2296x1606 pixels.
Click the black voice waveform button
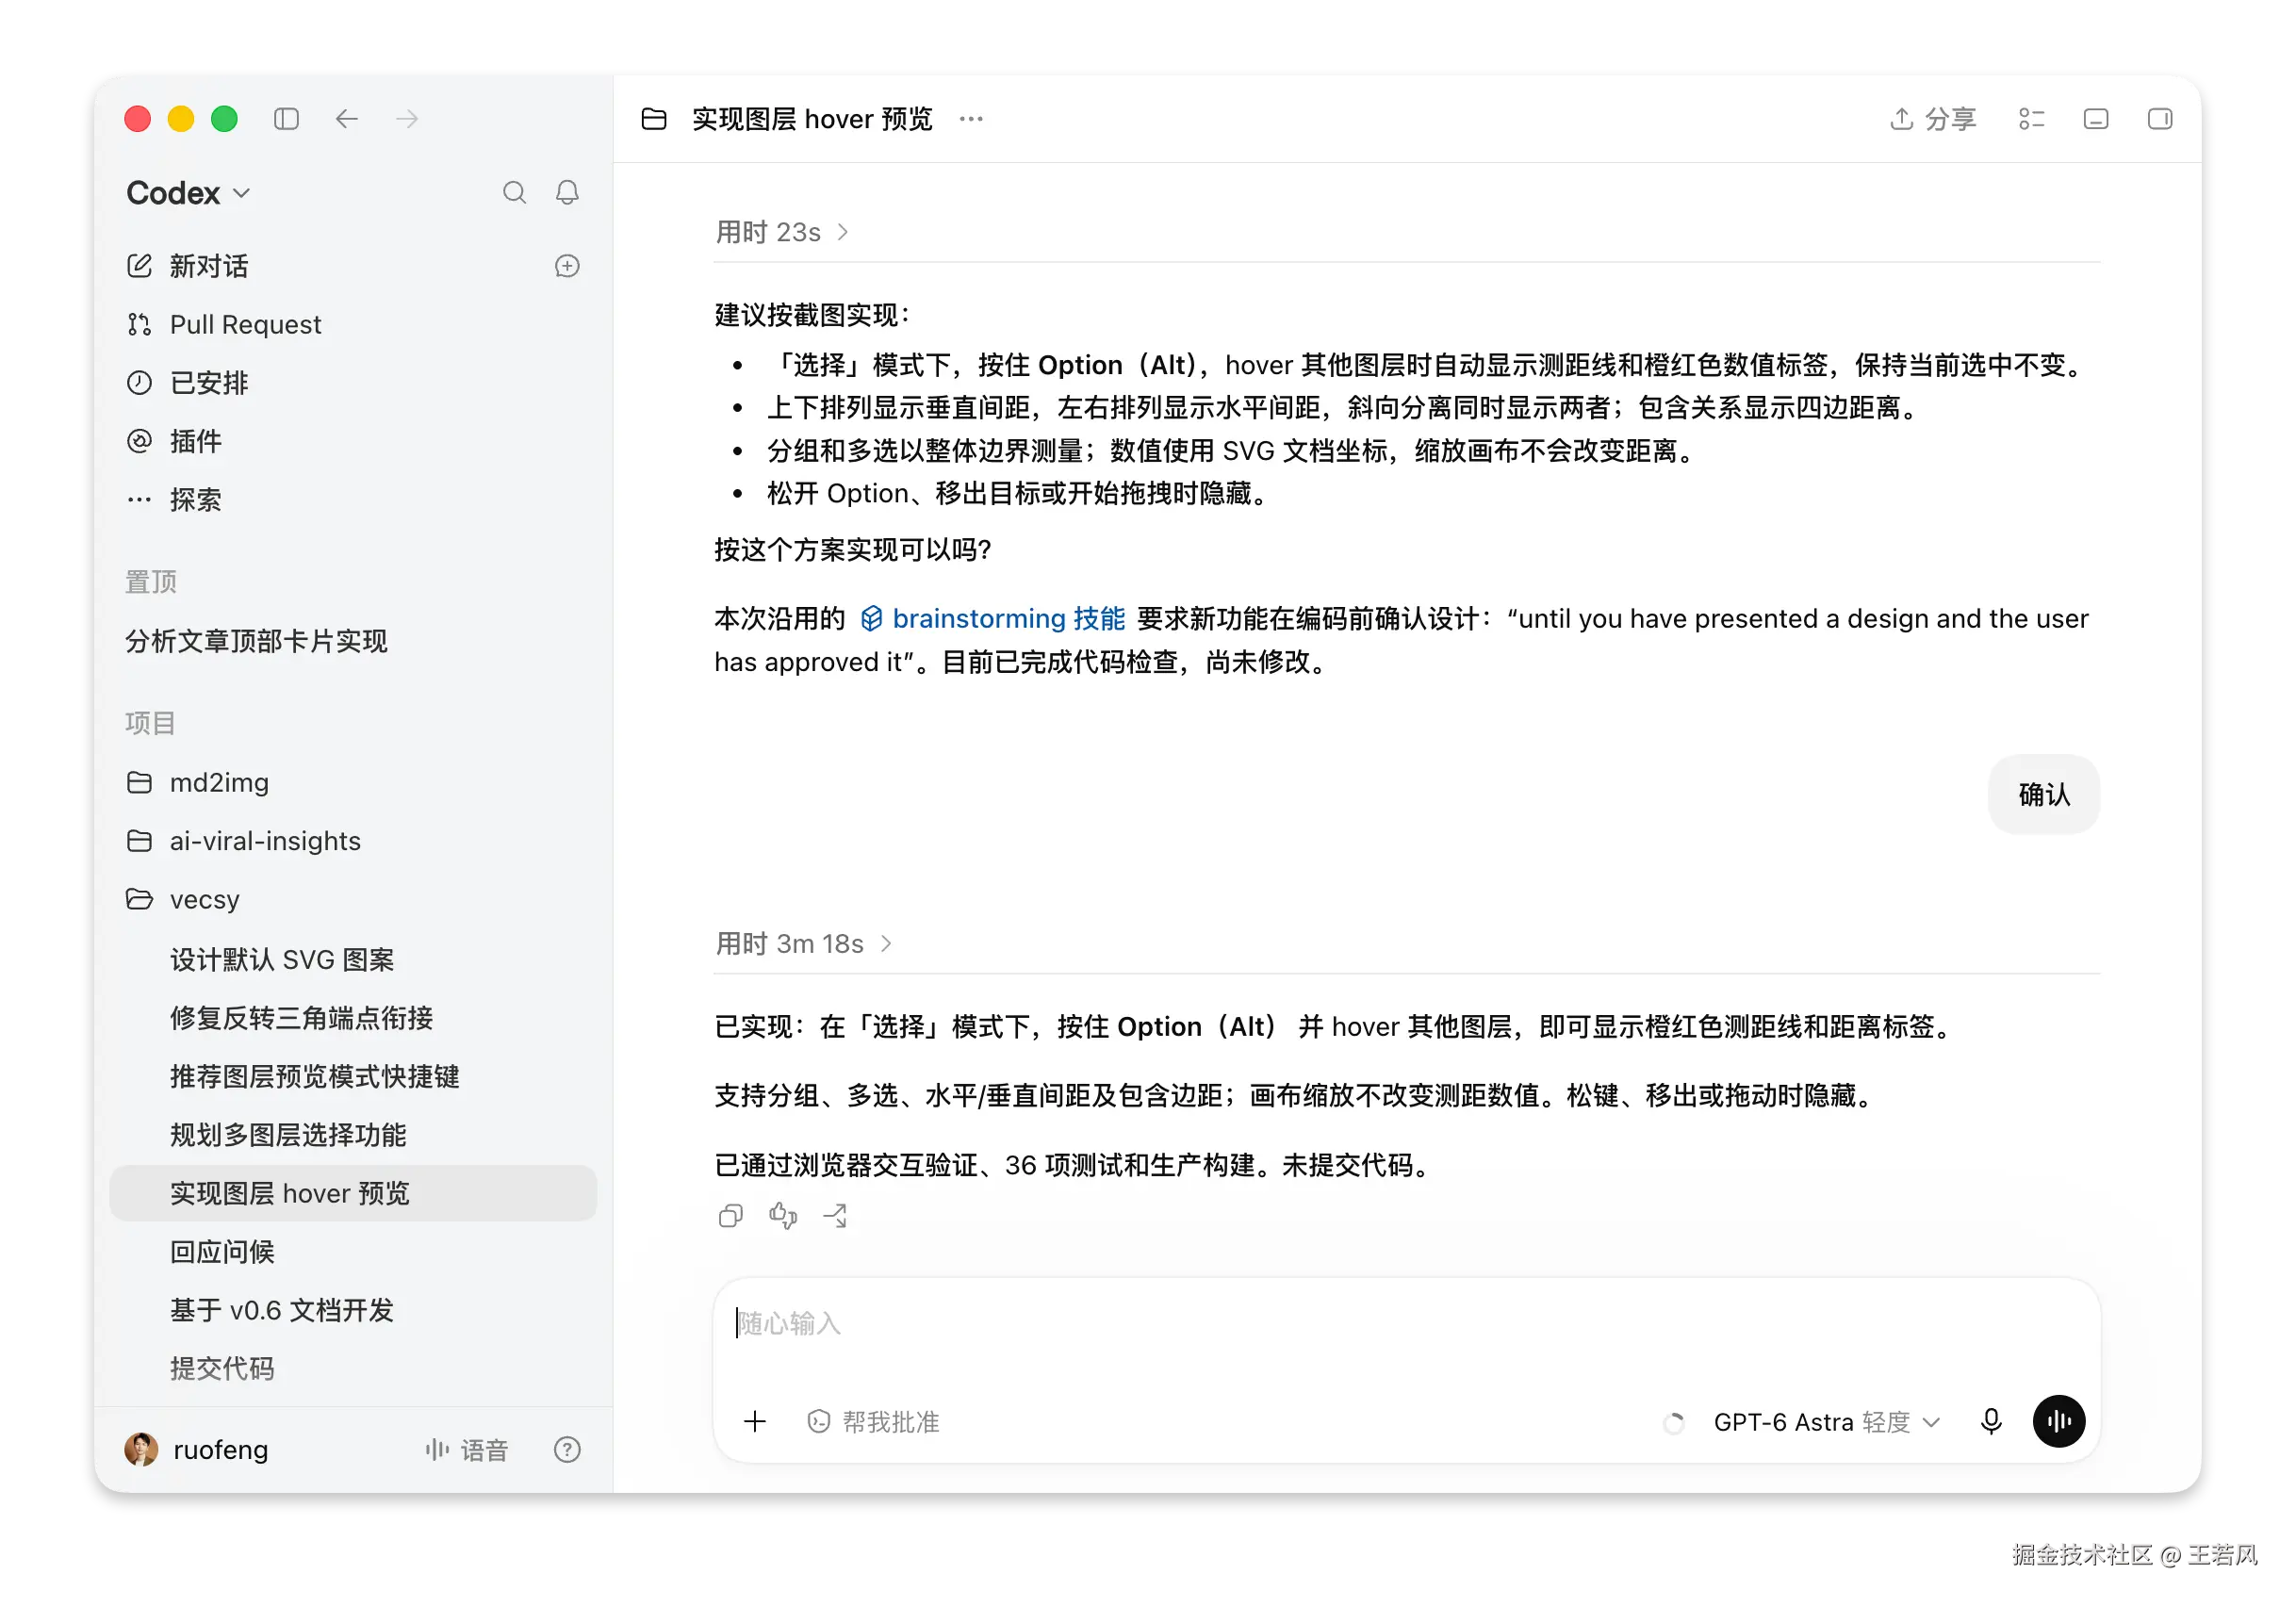click(2059, 1421)
